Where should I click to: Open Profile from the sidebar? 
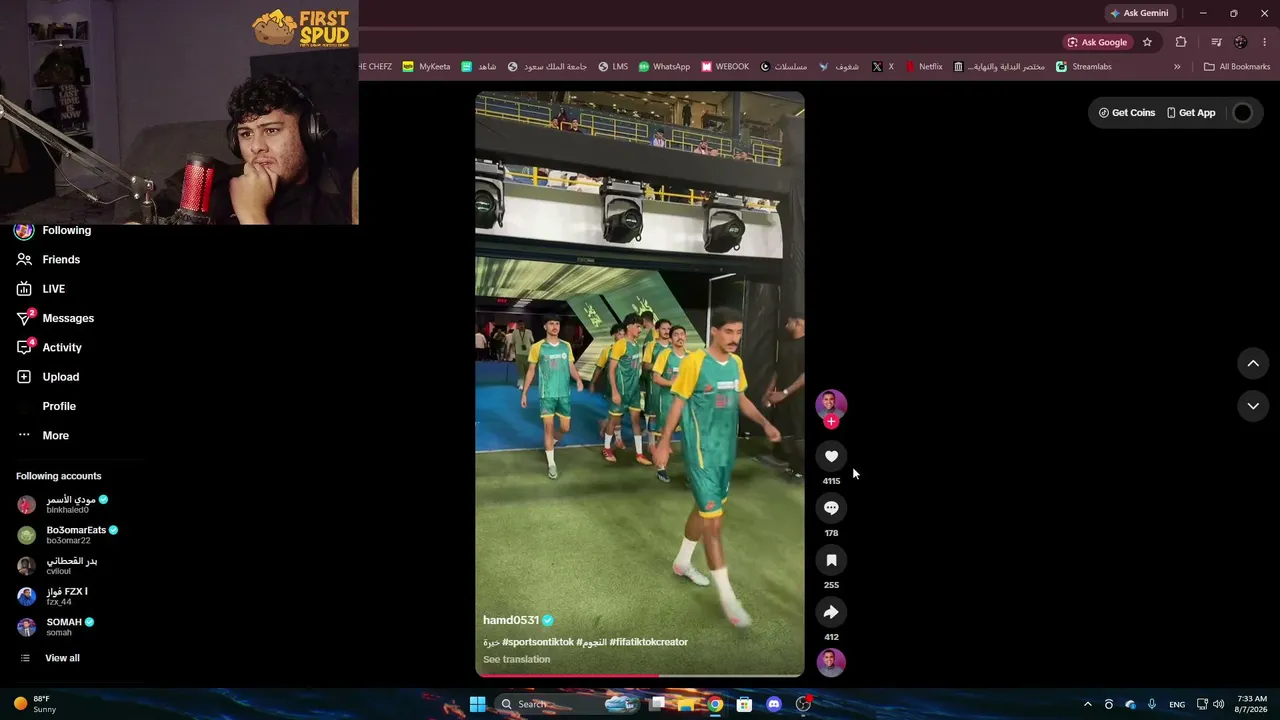point(59,406)
